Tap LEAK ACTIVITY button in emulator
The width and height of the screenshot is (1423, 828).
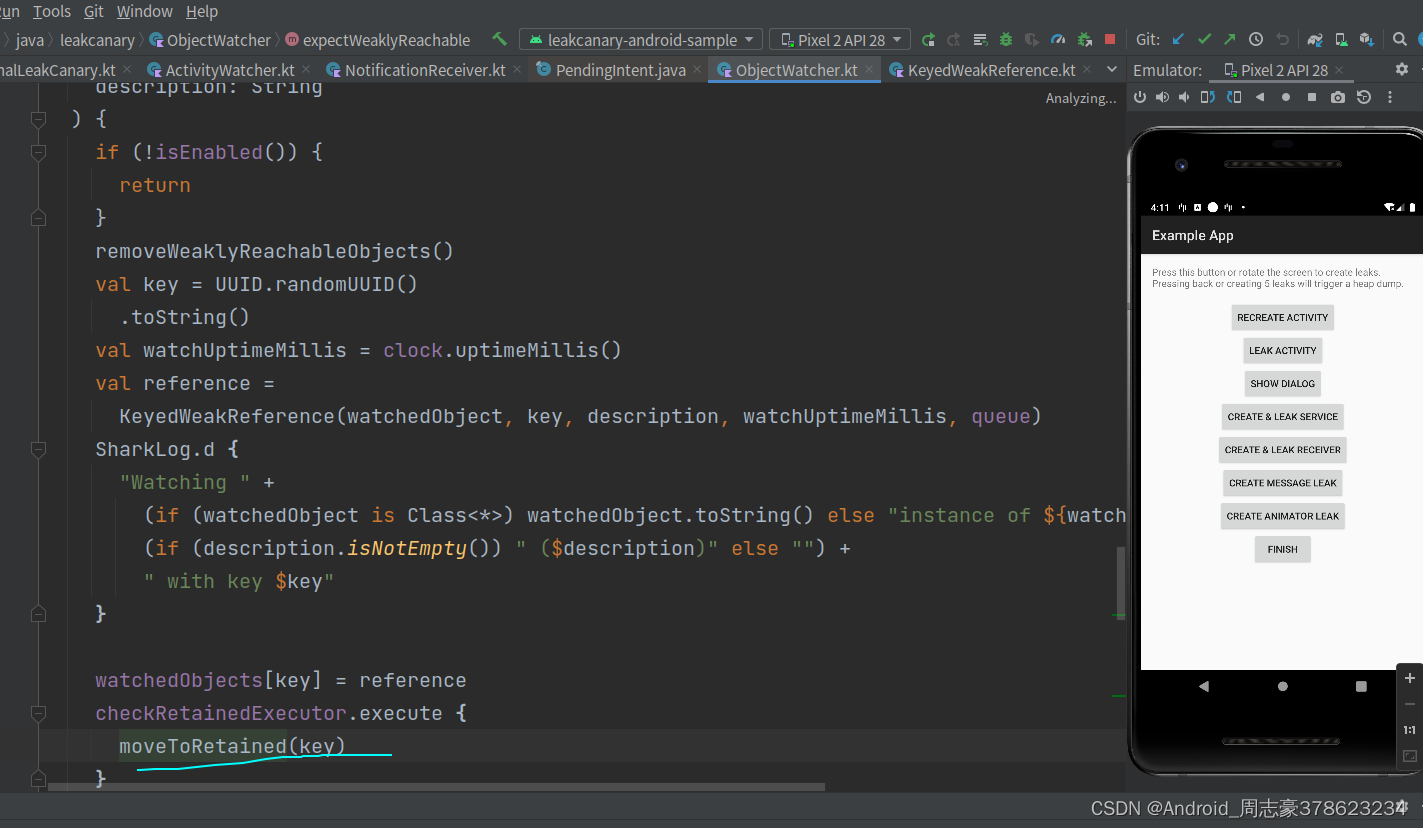[1282, 350]
